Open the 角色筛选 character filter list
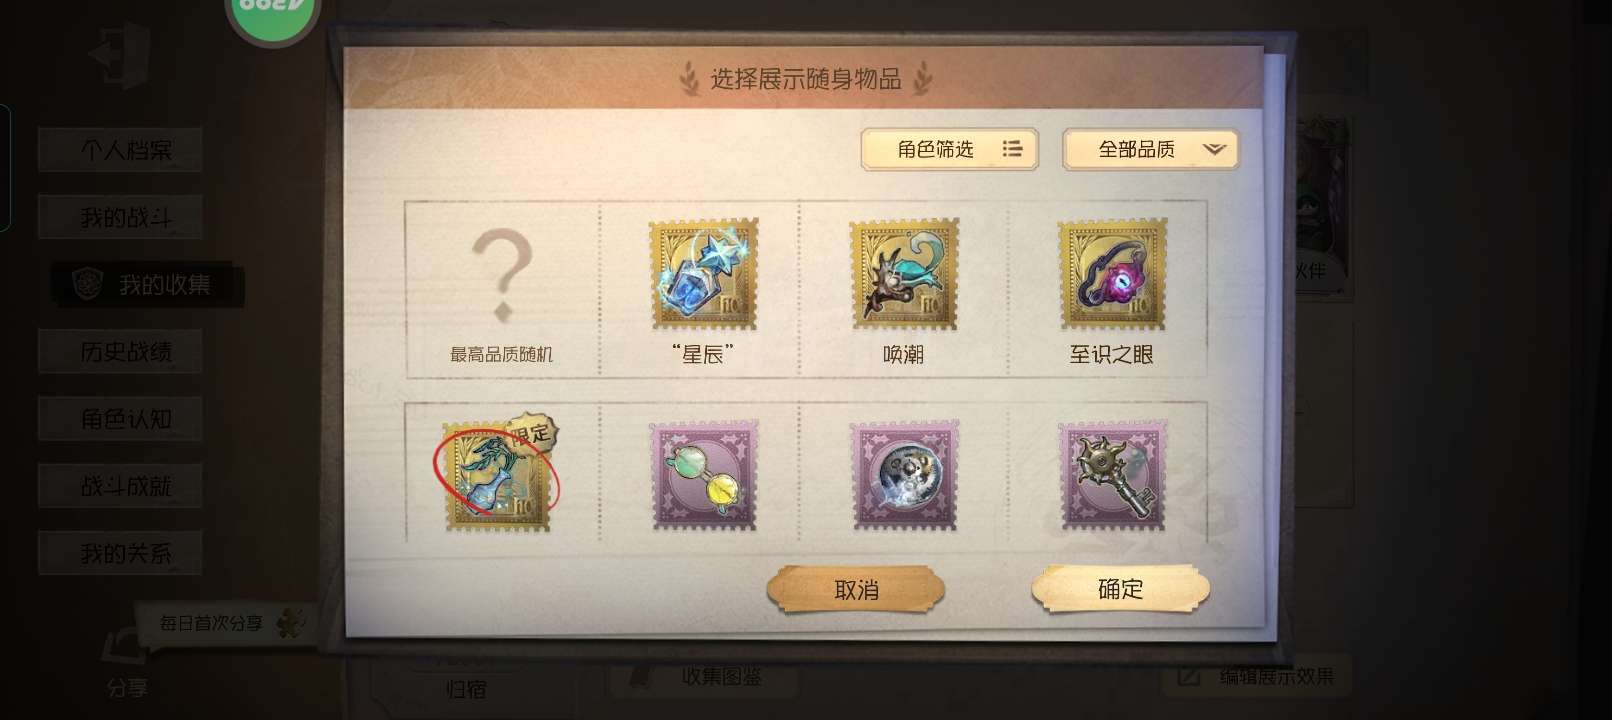 pyautogui.click(x=949, y=149)
